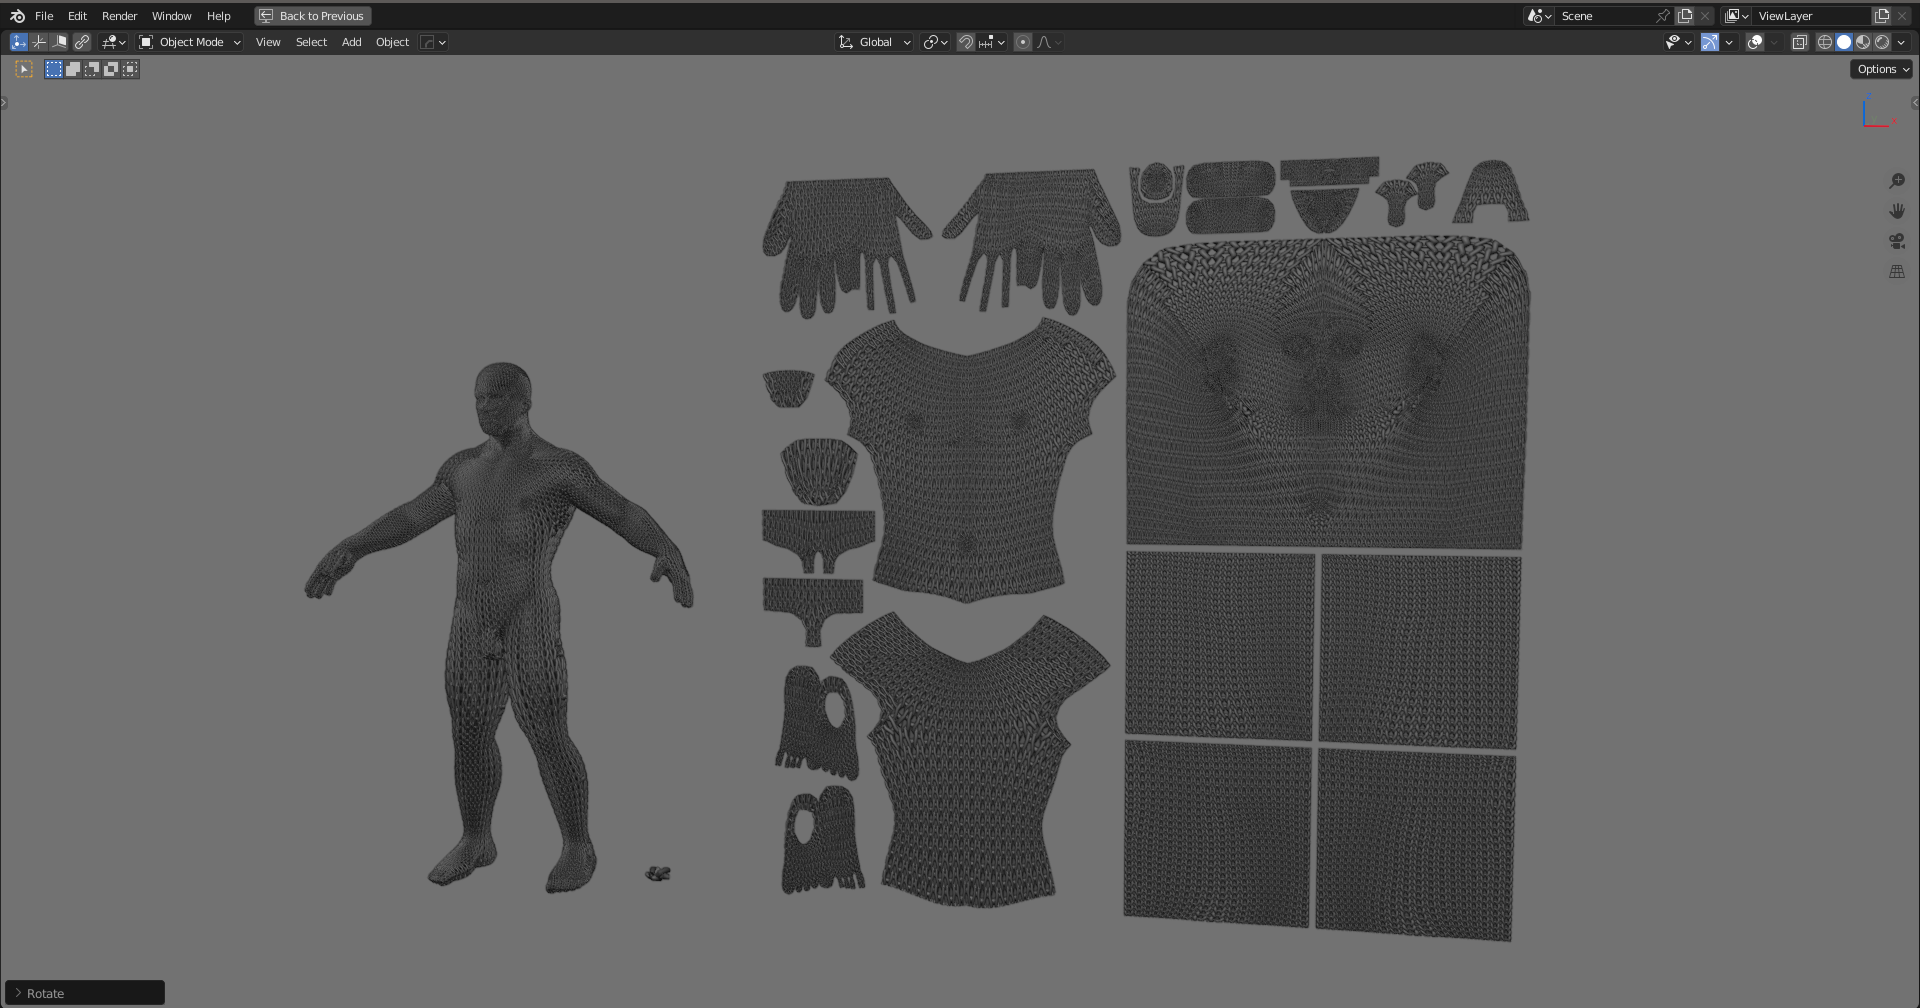Open the Render menu
The width and height of the screenshot is (1920, 1008).
[x=119, y=16]
